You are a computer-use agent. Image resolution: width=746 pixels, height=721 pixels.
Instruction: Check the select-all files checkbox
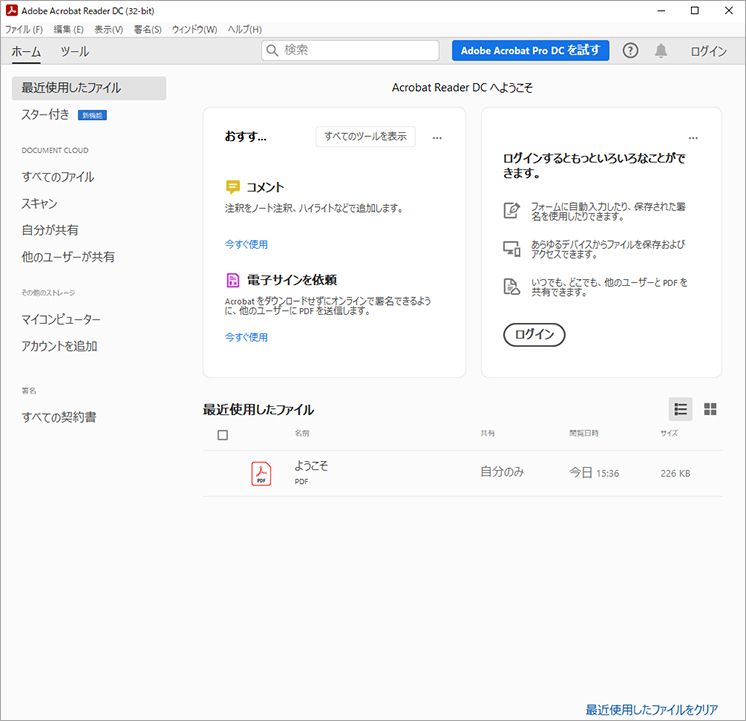(223, 435)
